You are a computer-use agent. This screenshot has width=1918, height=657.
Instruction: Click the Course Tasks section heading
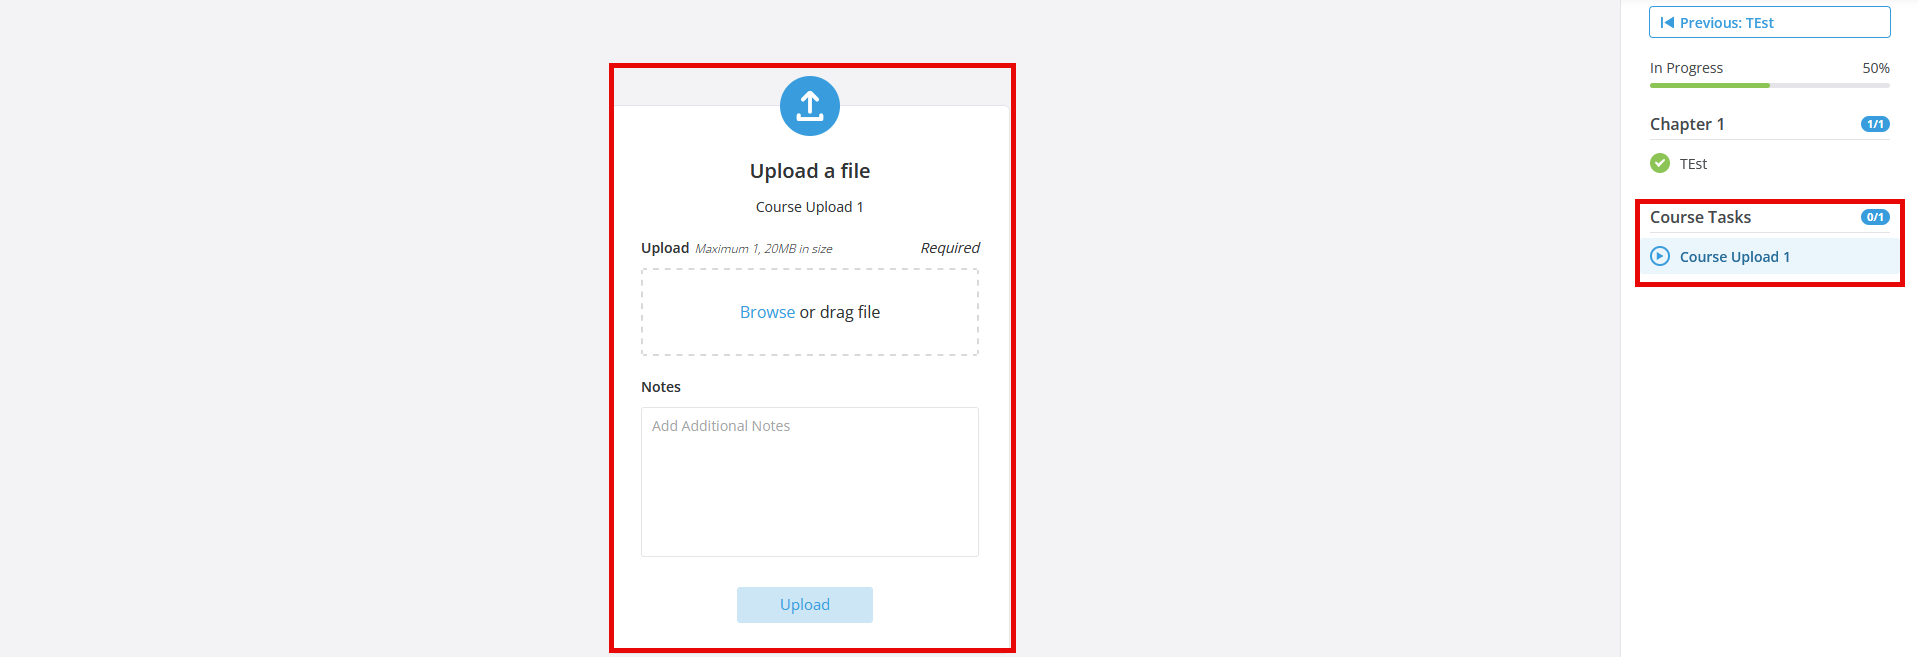[x=1700, y=217]
